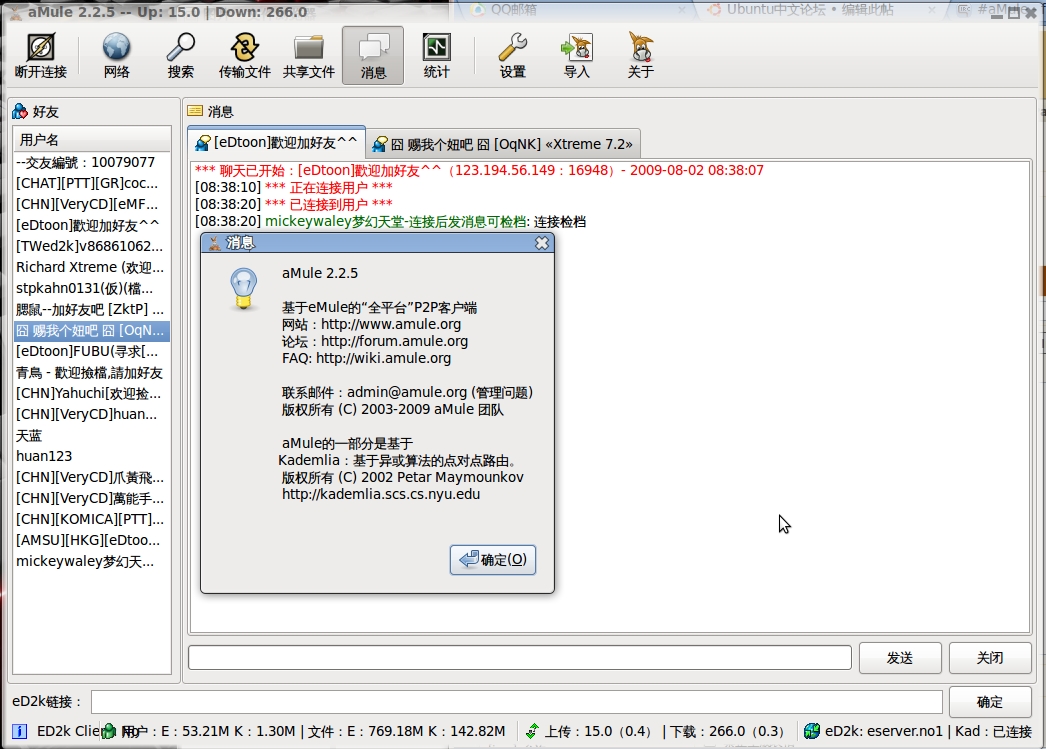Click the 关闭 close chat button

coord(990,658)
